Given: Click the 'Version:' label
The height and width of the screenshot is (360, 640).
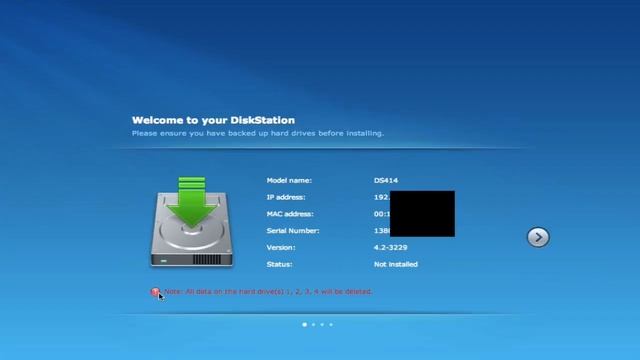Looking at the screenshot, I should pyautogui.click(x=281, y=247).
